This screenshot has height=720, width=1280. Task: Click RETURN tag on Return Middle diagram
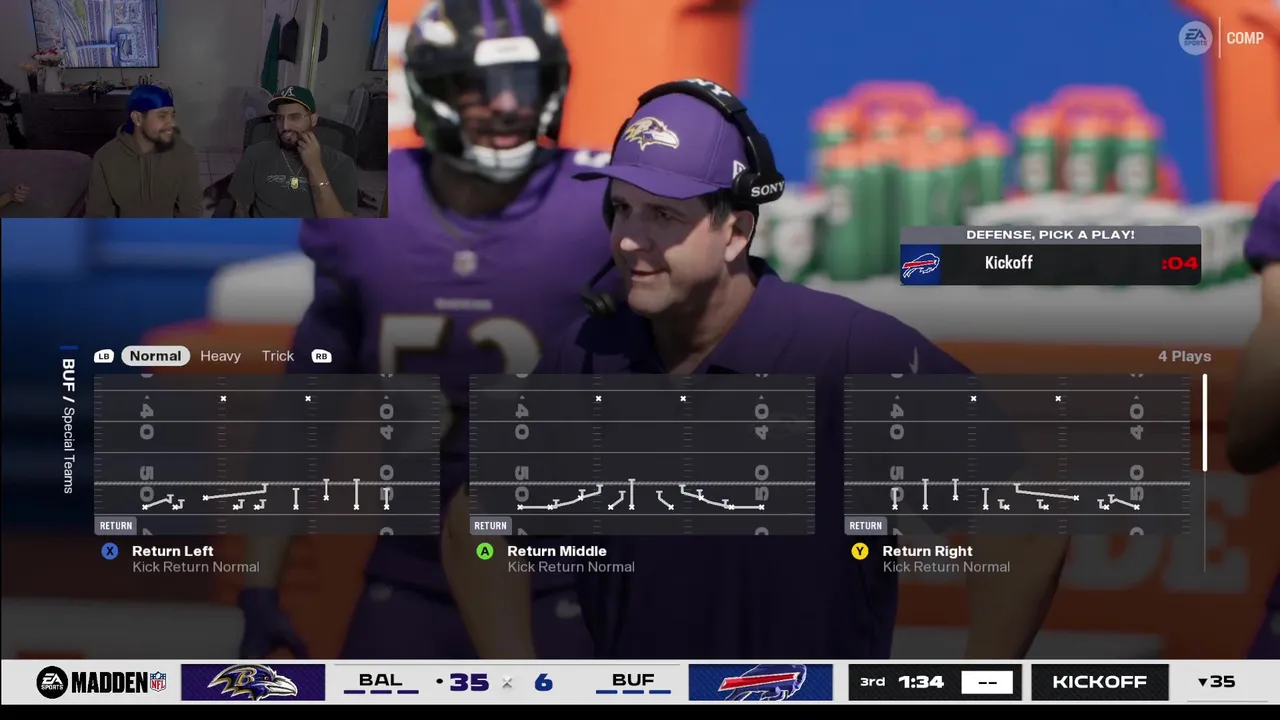490,525
